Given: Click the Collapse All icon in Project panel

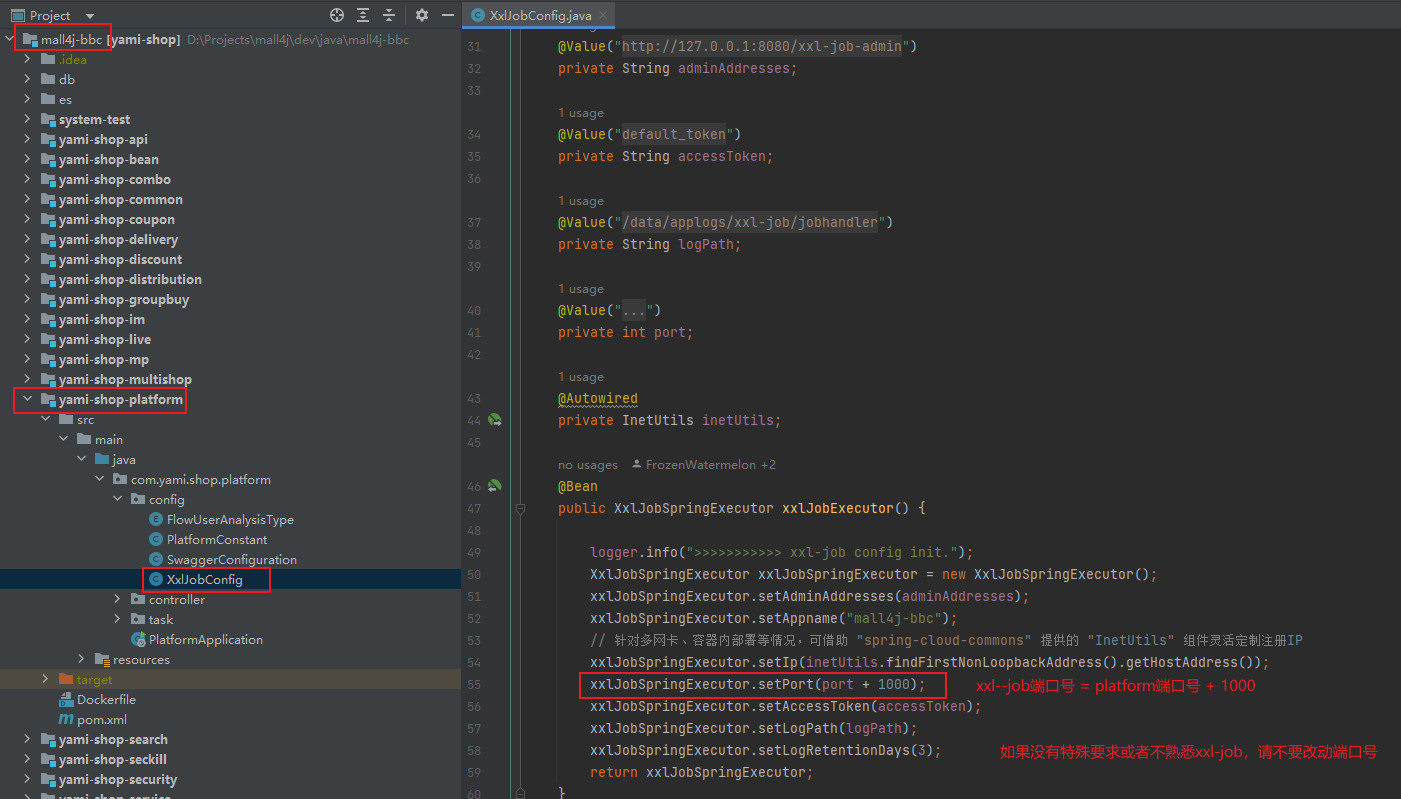Looking at the screenshot, I should click(389, 15).
